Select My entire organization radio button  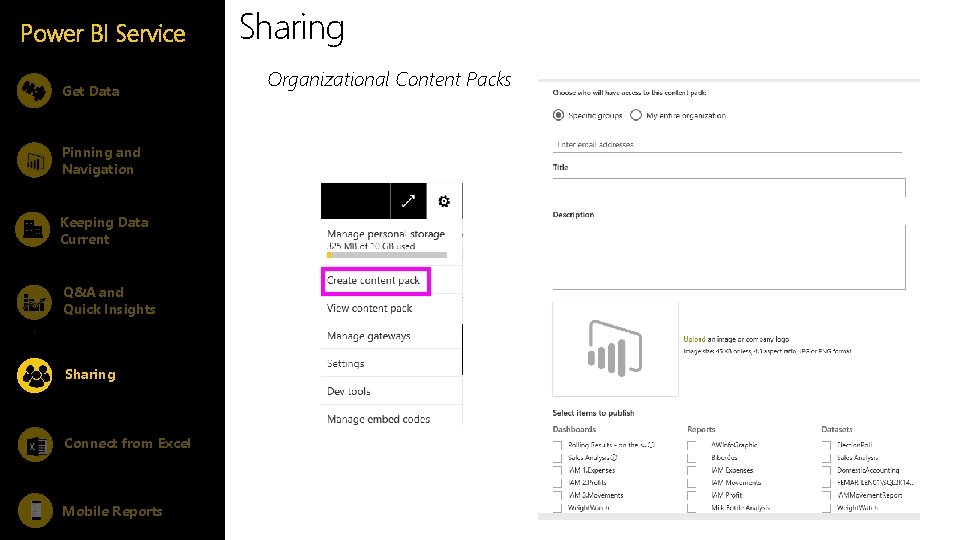tap(636, 115)
